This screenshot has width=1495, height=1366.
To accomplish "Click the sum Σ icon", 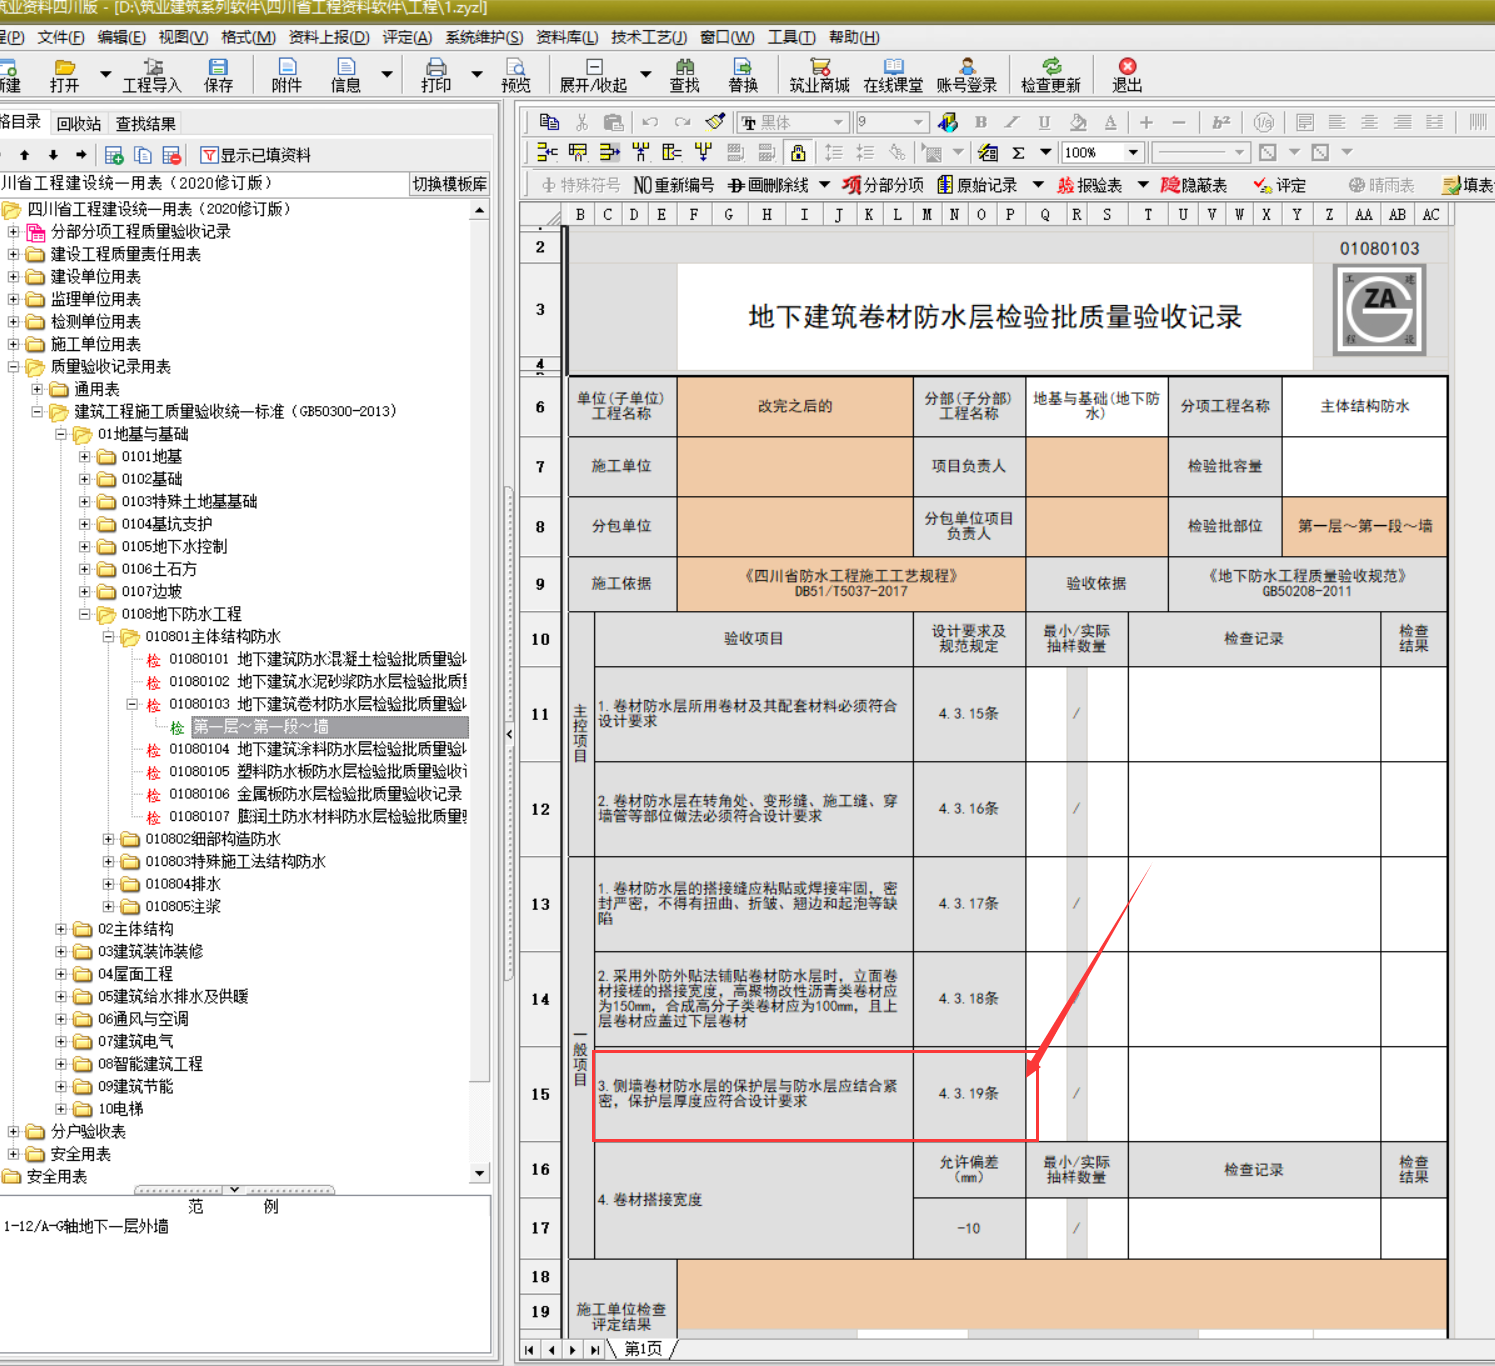I will (x=1018, y=153).
